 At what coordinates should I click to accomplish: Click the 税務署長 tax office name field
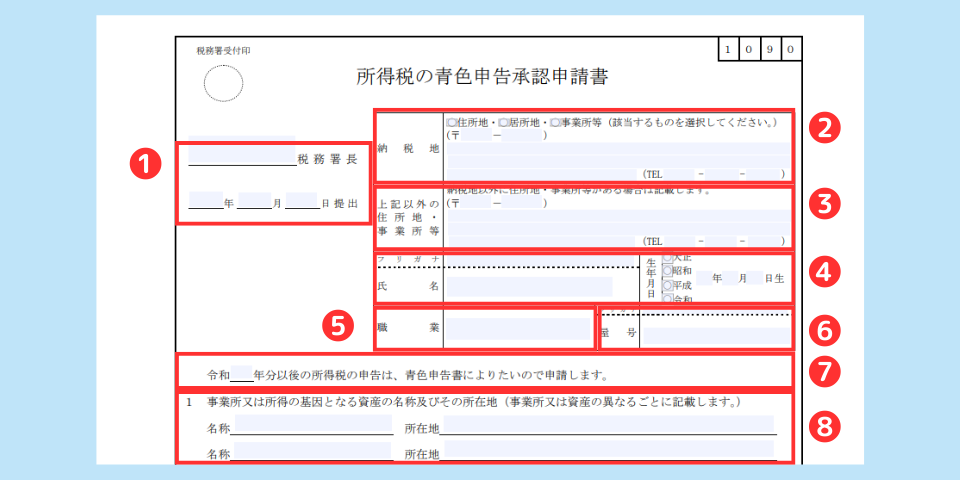(x=241, y=157)
